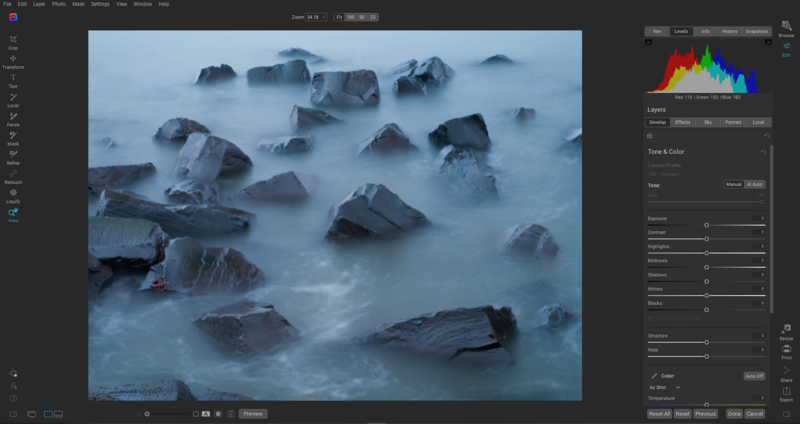Open the Sky tab

(x=708, y=122)
